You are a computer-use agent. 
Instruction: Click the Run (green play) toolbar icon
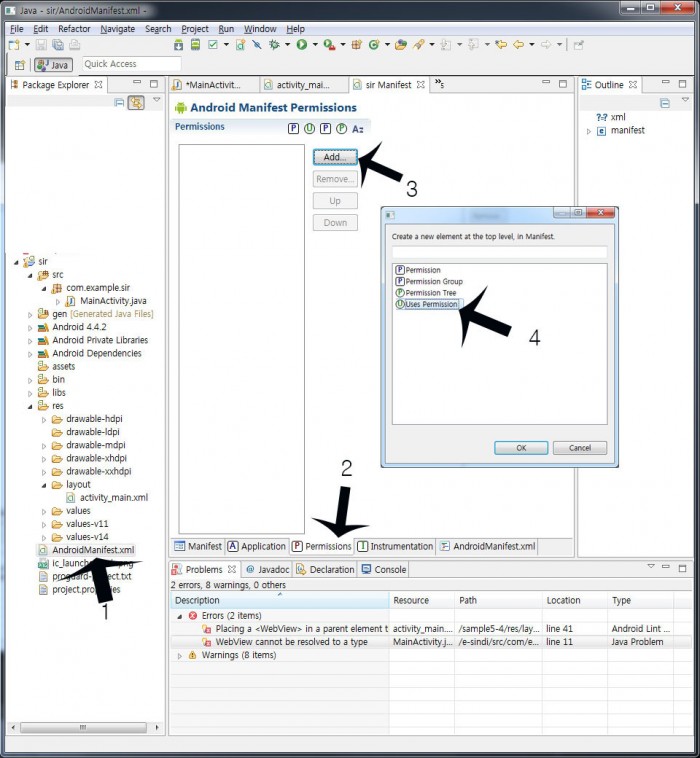pos(302,45)
